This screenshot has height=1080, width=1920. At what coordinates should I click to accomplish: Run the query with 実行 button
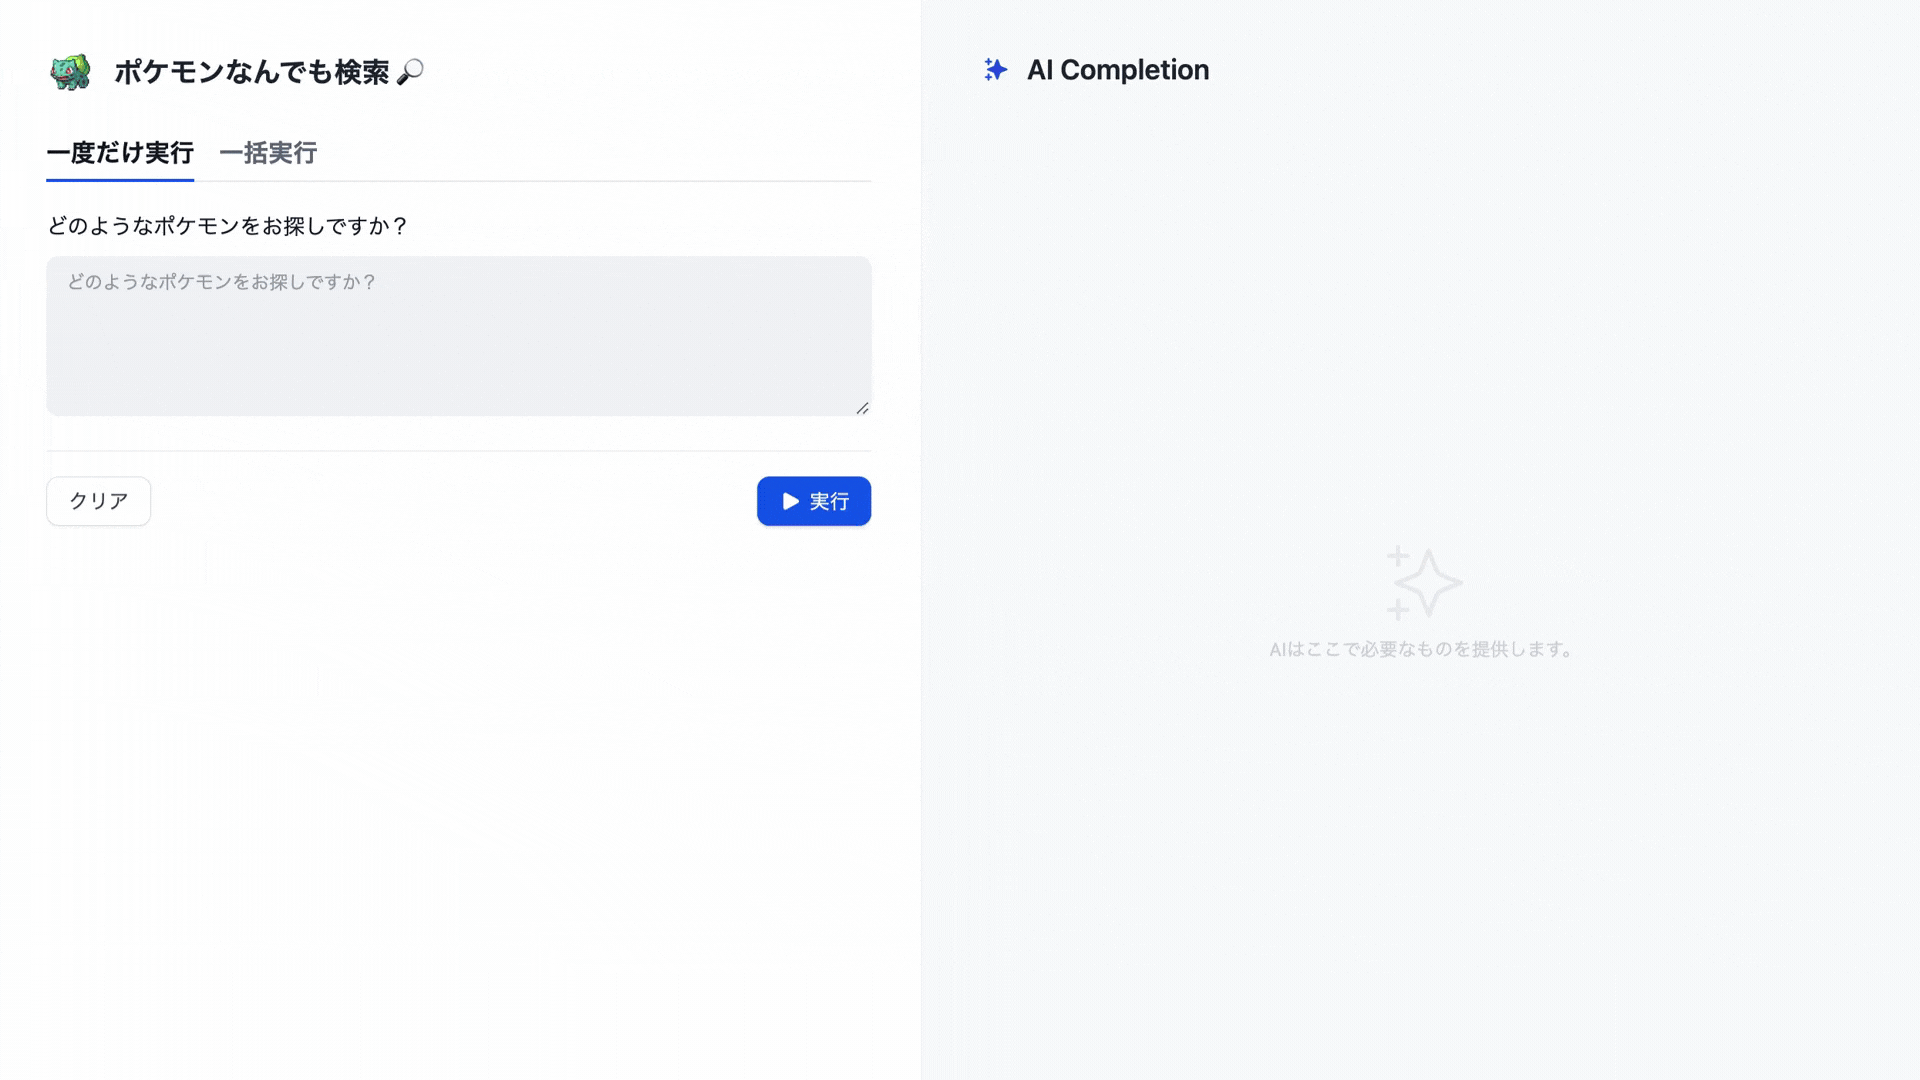click(x=814, y=501)
